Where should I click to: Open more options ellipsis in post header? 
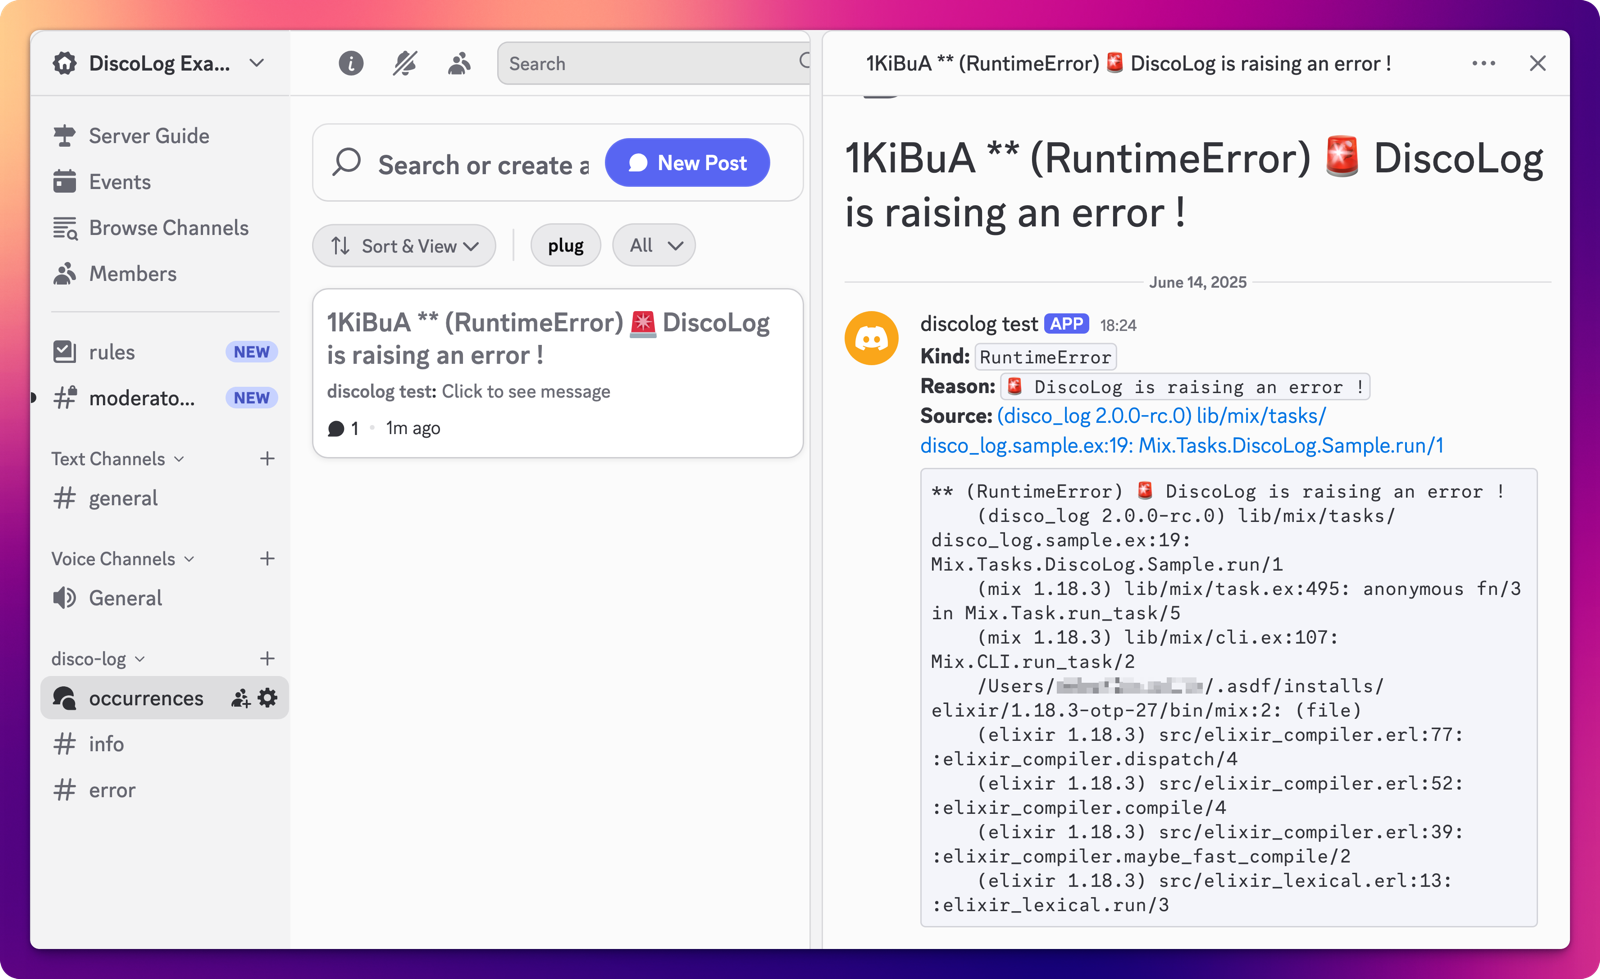point(1483,64)
